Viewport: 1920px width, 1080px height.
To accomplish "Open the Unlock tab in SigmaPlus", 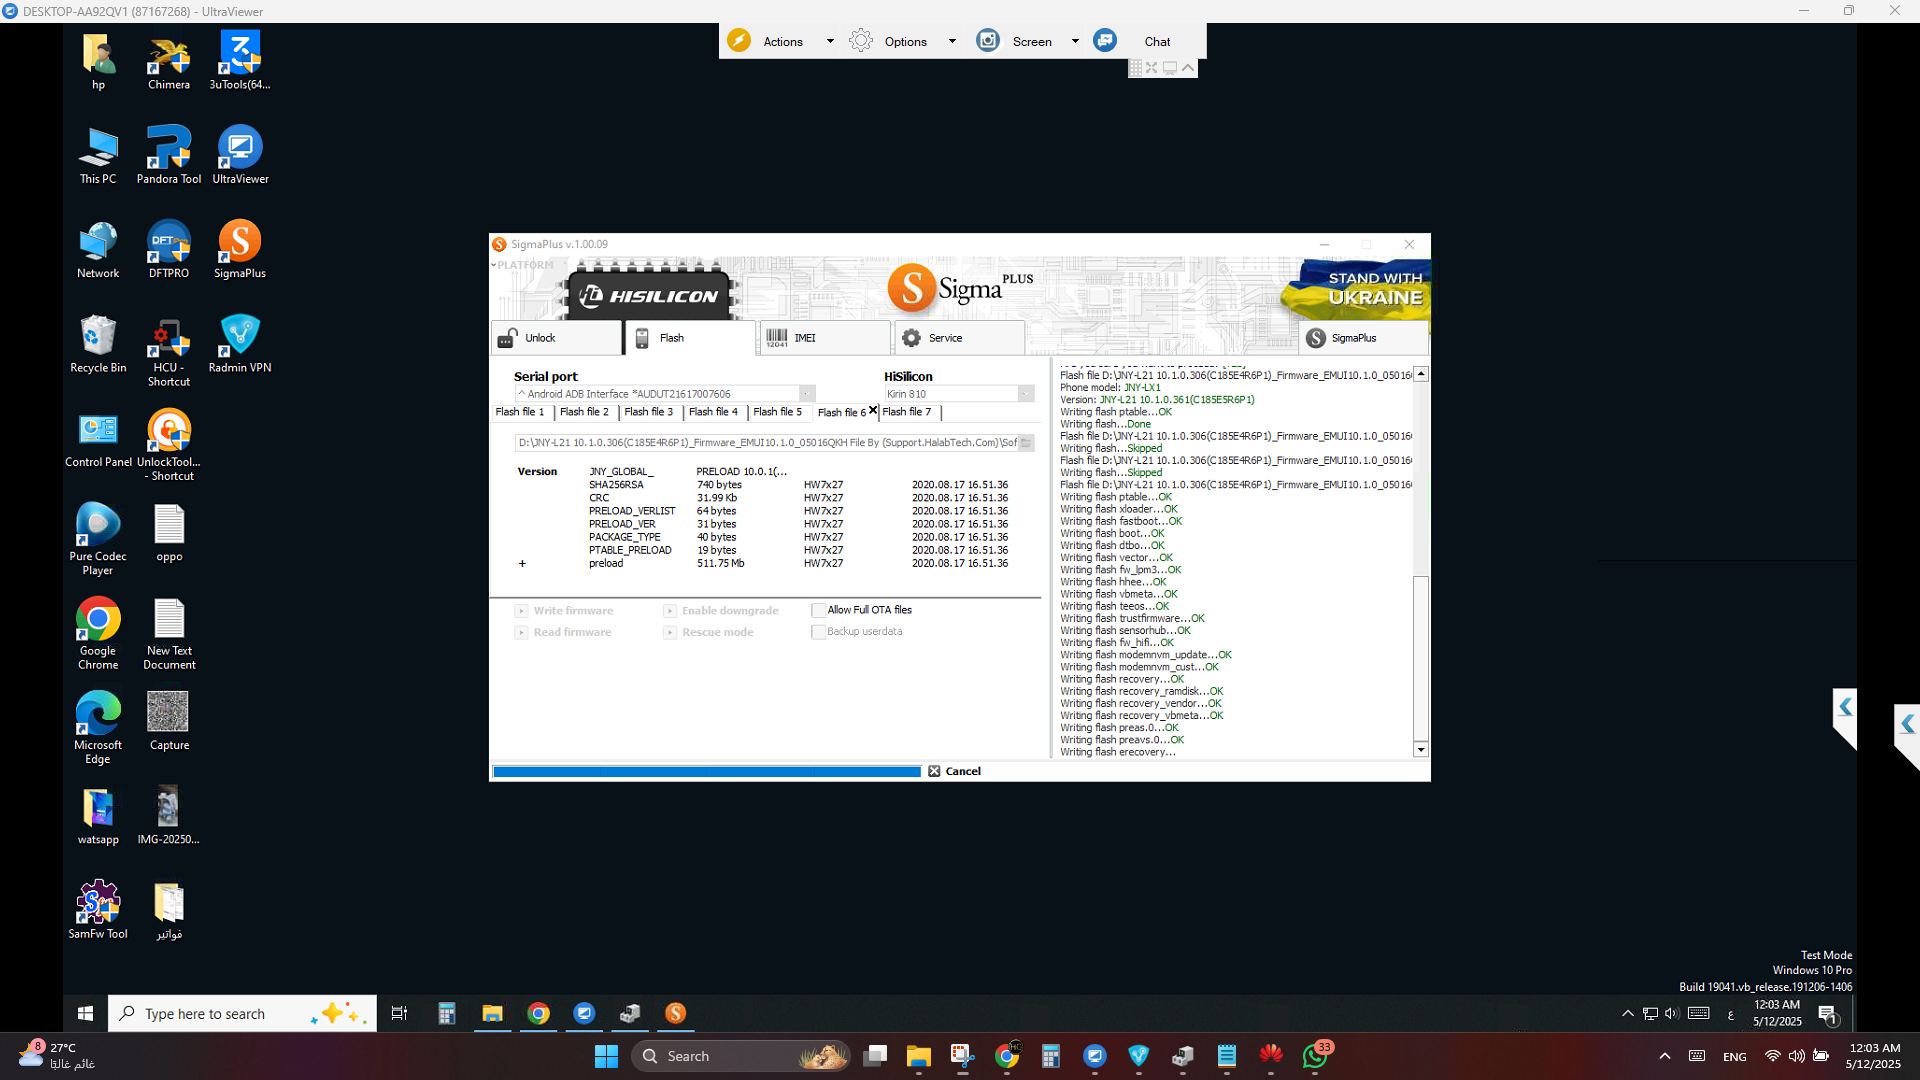I will (556, 338).
